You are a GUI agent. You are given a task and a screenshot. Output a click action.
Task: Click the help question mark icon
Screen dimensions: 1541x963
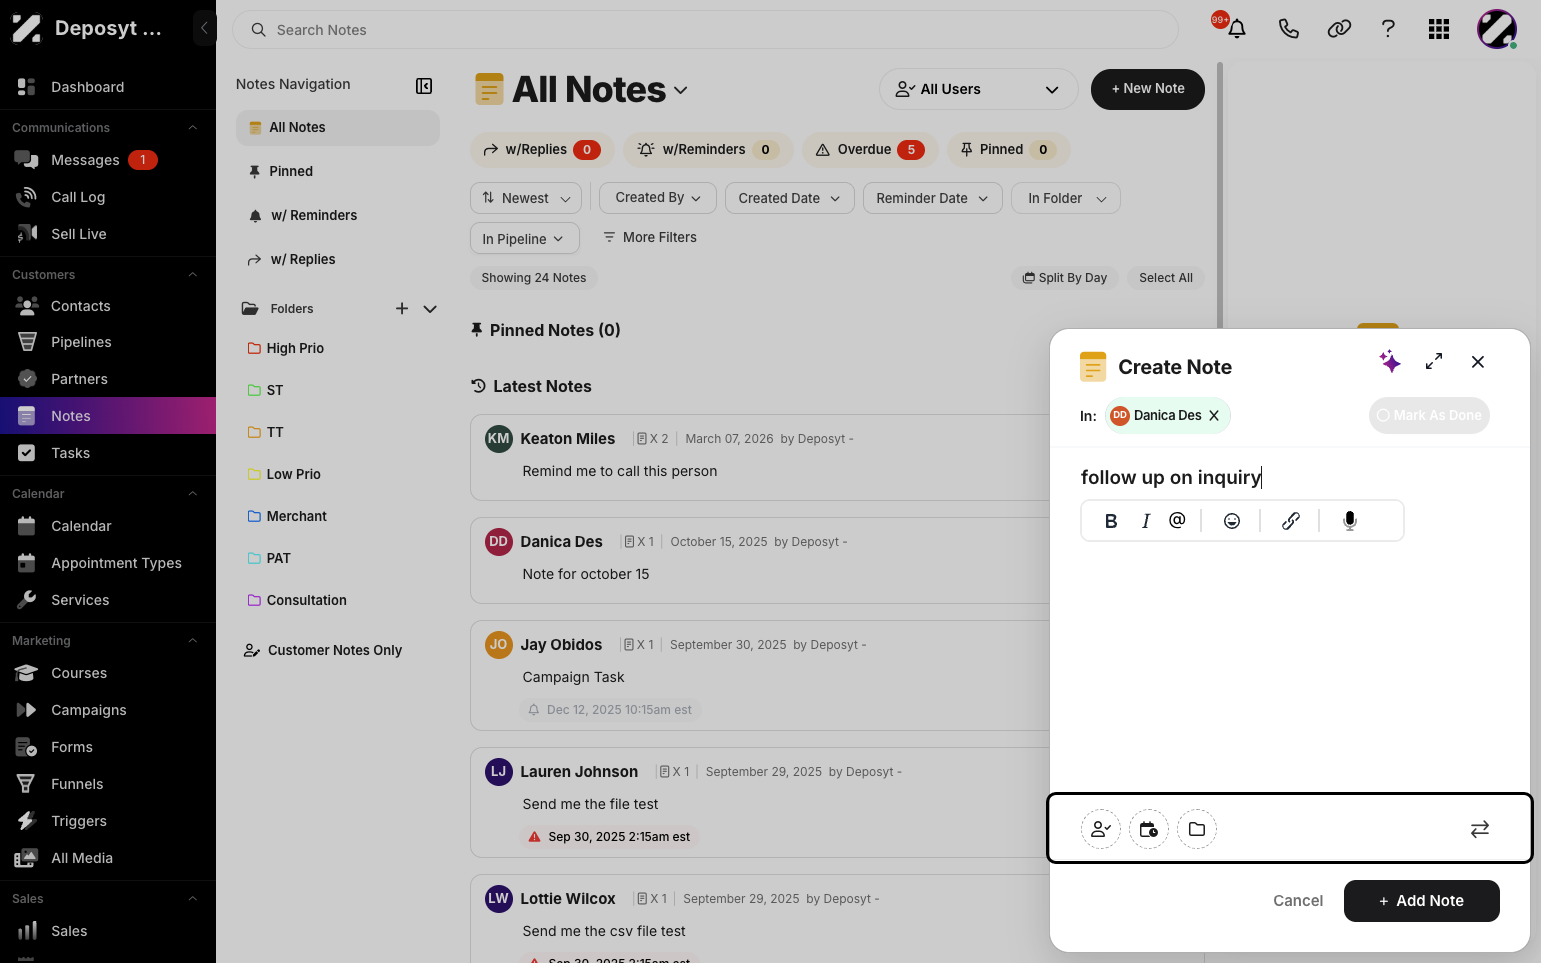(x=1388, y=29)
